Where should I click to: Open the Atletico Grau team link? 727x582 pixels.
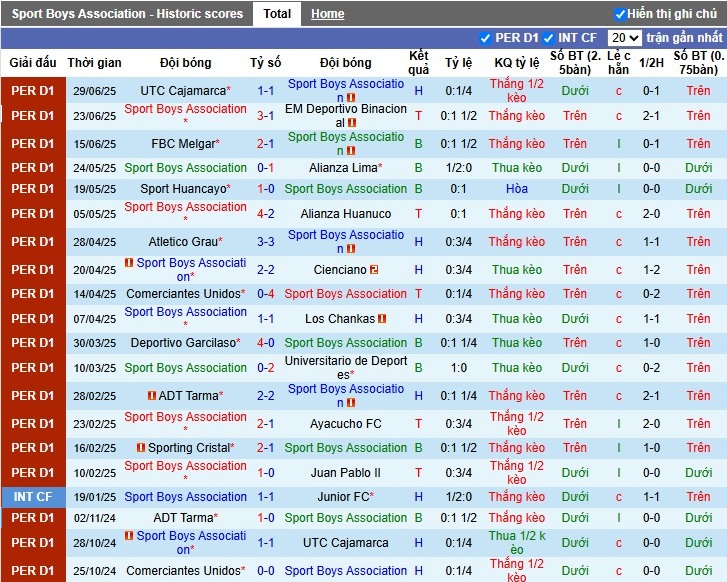click(183, 242)
